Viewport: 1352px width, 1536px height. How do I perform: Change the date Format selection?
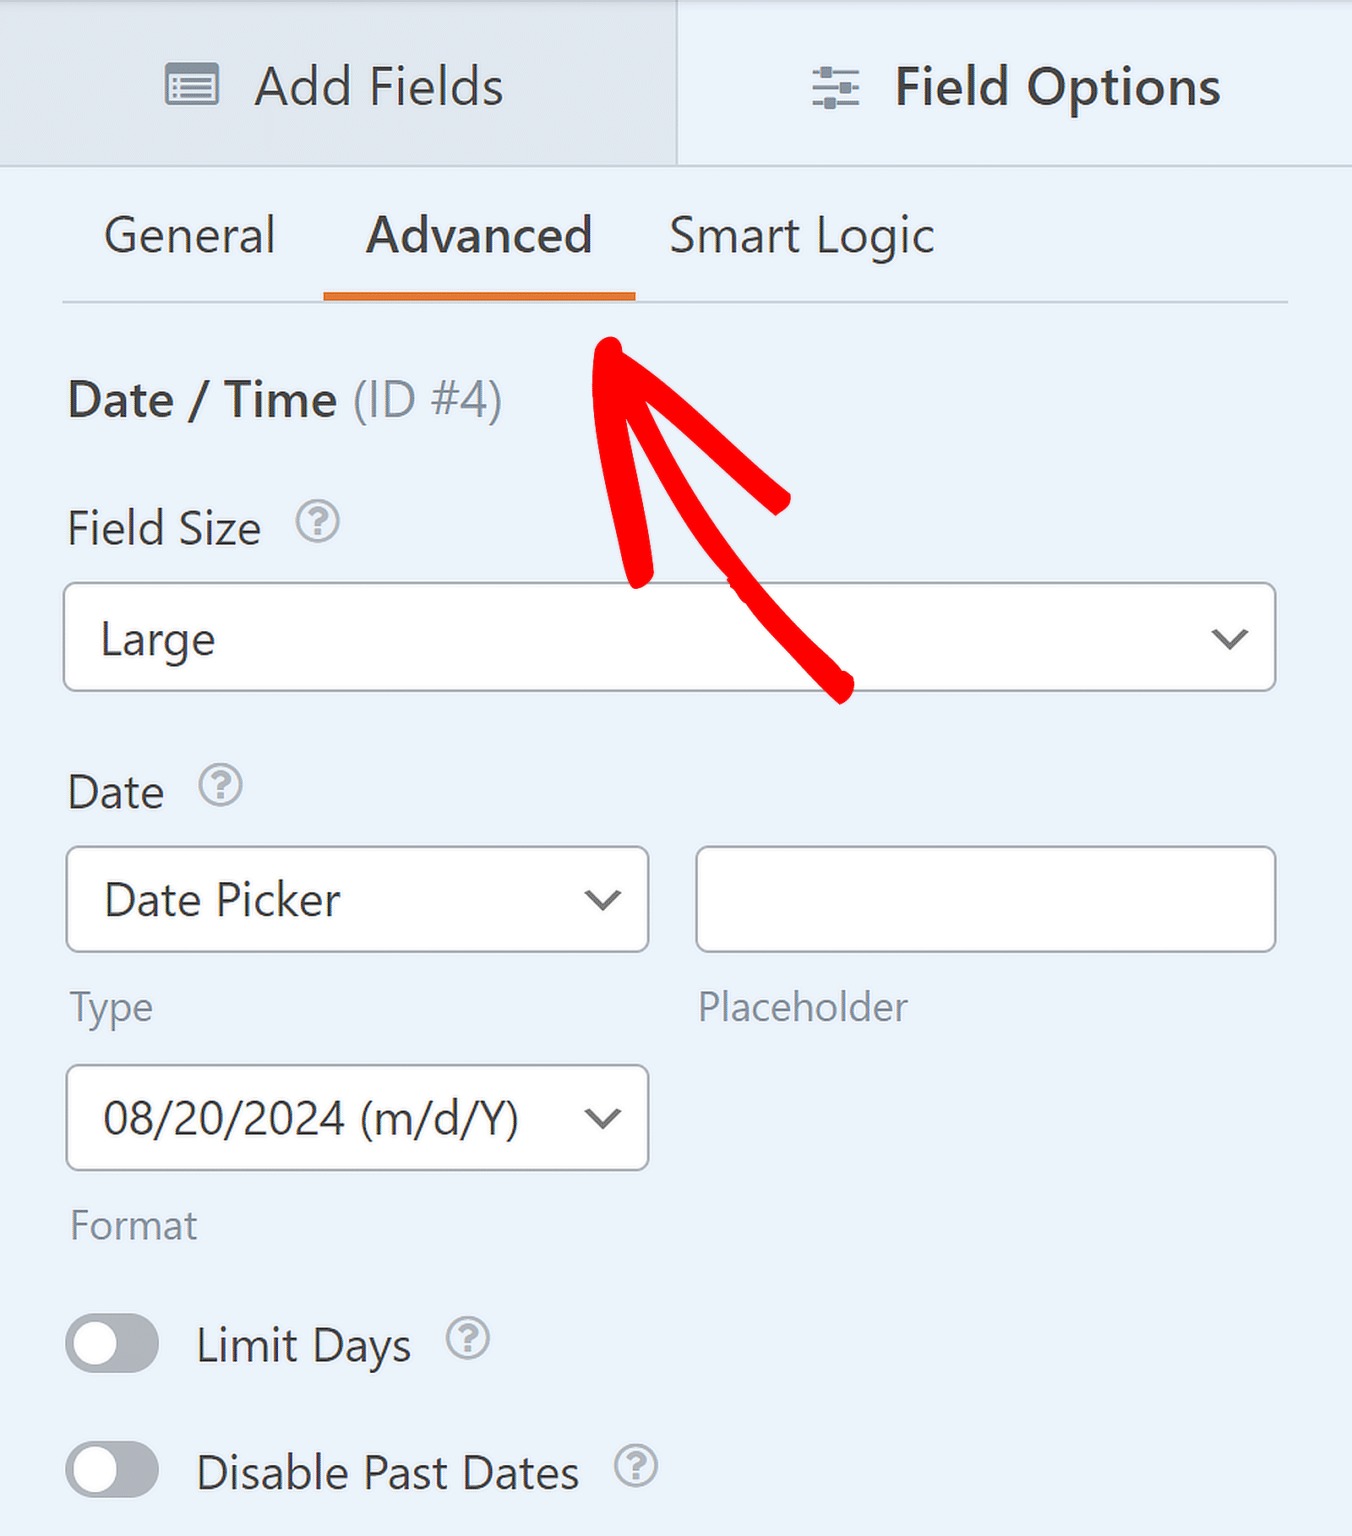click(x=357, y=1118)
